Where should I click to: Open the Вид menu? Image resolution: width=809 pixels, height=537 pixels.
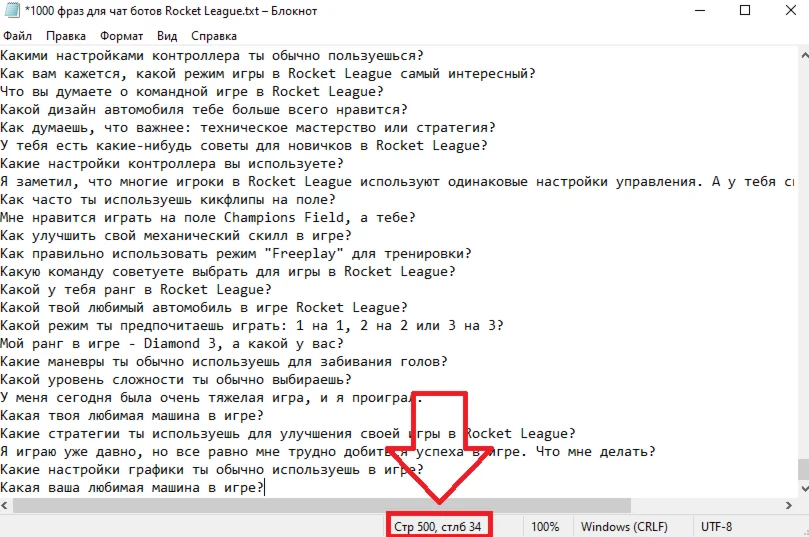(x=167, y=36)
